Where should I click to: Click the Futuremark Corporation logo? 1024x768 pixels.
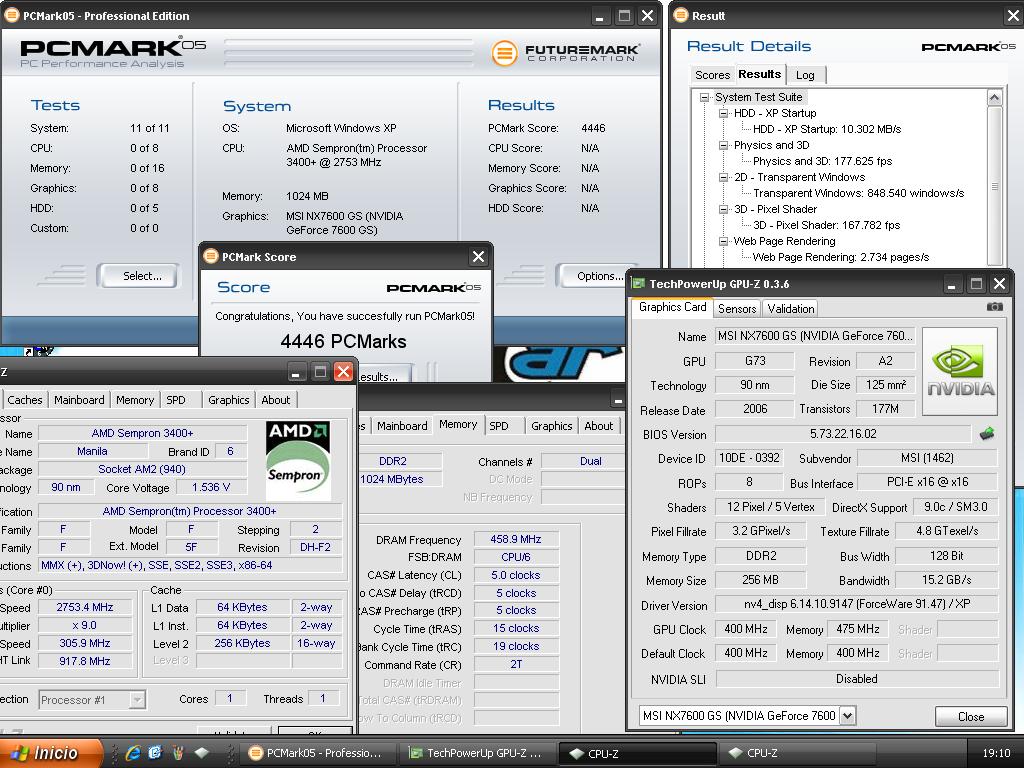566,52
